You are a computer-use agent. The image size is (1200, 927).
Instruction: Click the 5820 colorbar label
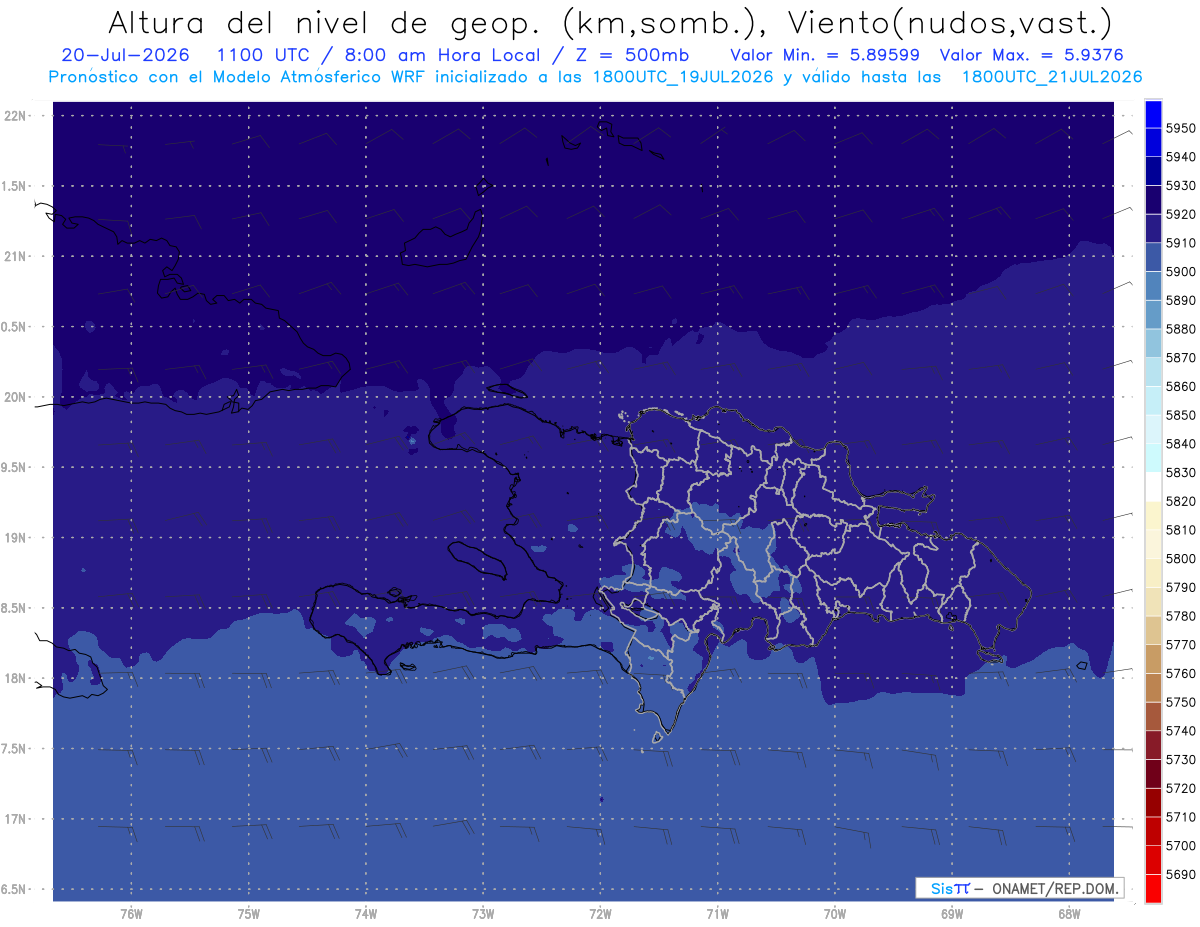coord(1181,501)
